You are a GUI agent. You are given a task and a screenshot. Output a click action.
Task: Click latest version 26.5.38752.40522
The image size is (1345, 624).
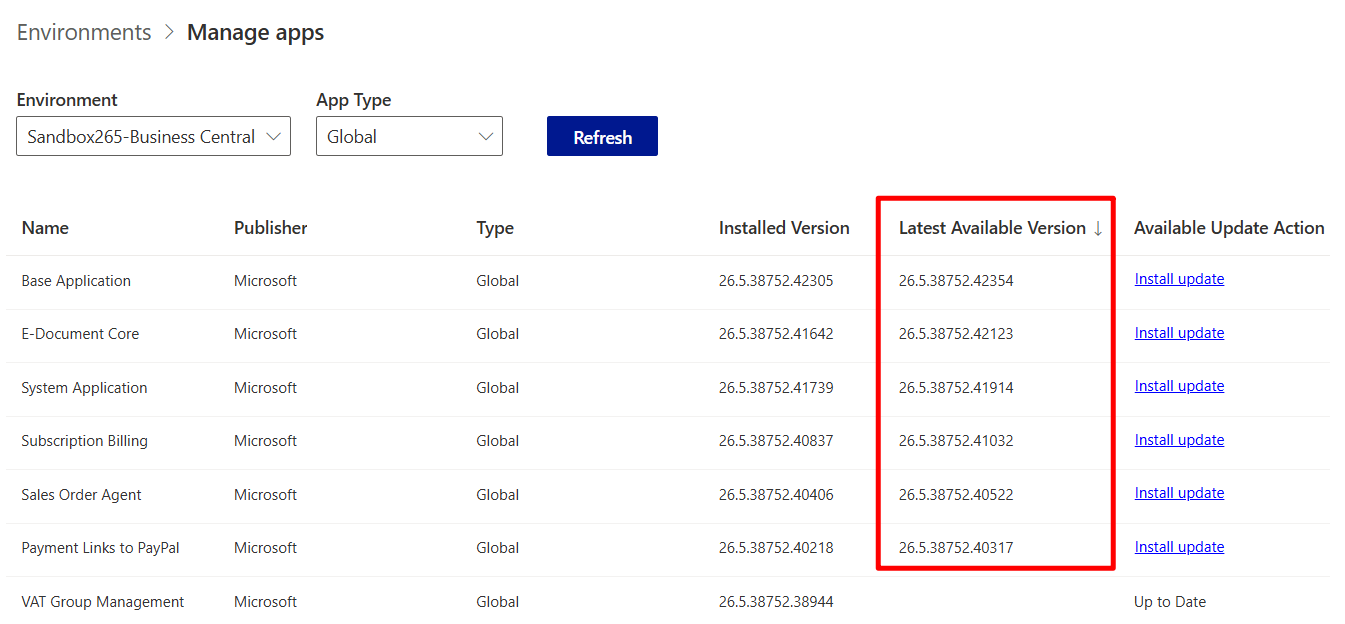click(956, 495)
